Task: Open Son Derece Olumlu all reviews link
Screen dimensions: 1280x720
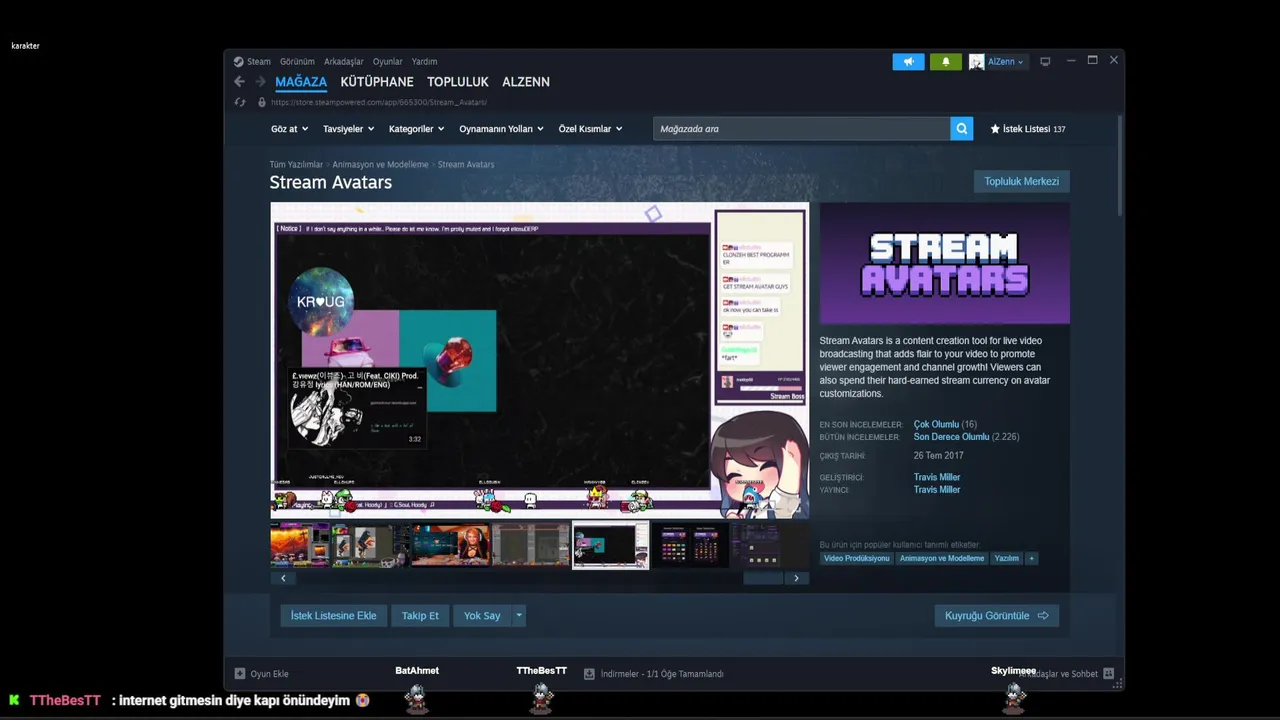Action: pyautogui.click(x=951, y=437)
